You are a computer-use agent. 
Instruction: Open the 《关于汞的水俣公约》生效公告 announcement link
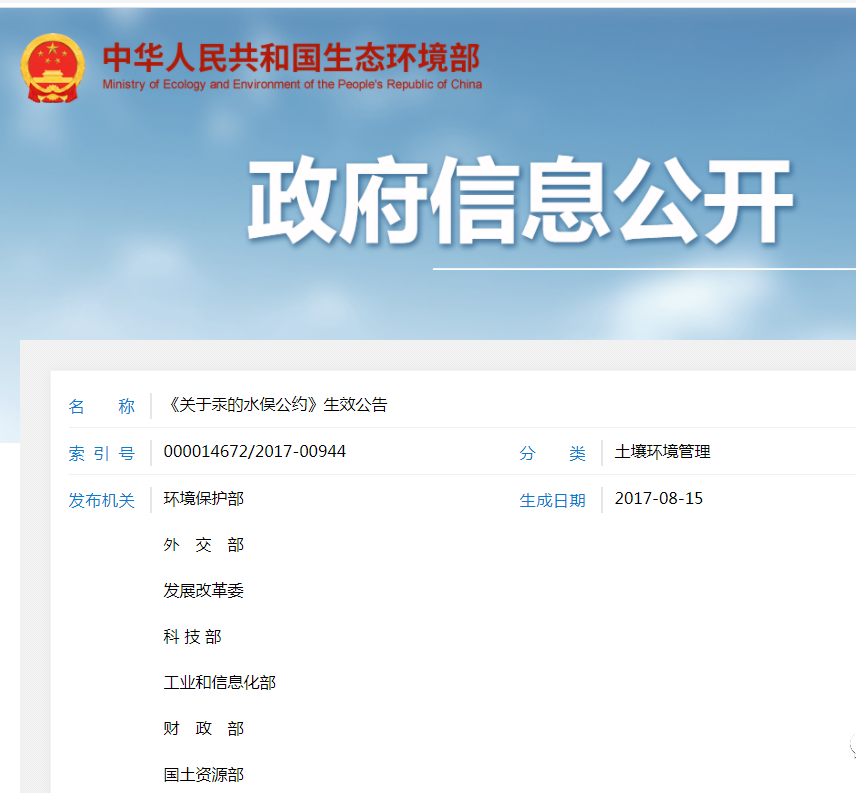[279, 405]
